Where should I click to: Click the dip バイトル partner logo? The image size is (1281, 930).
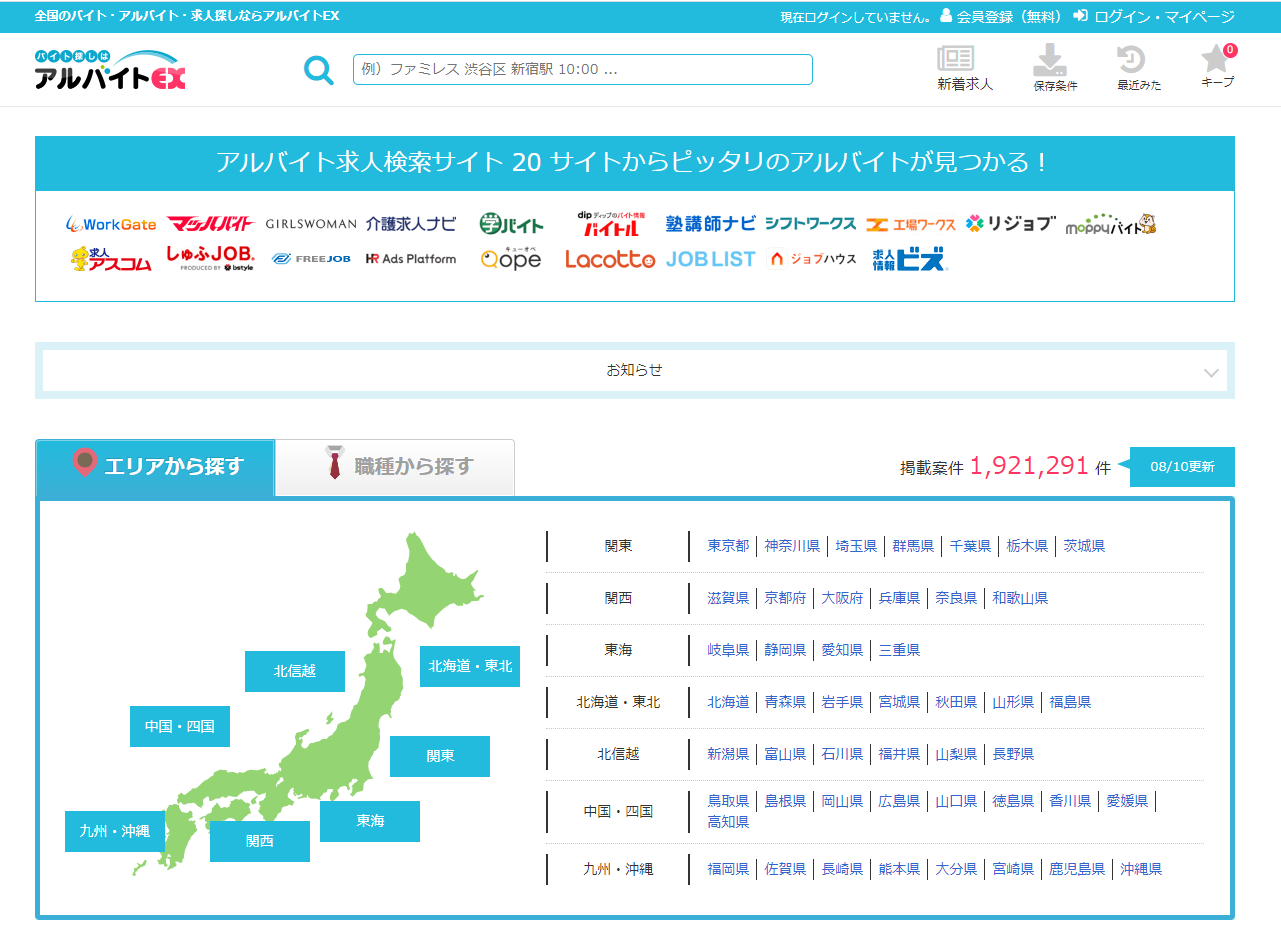(611, 223)
